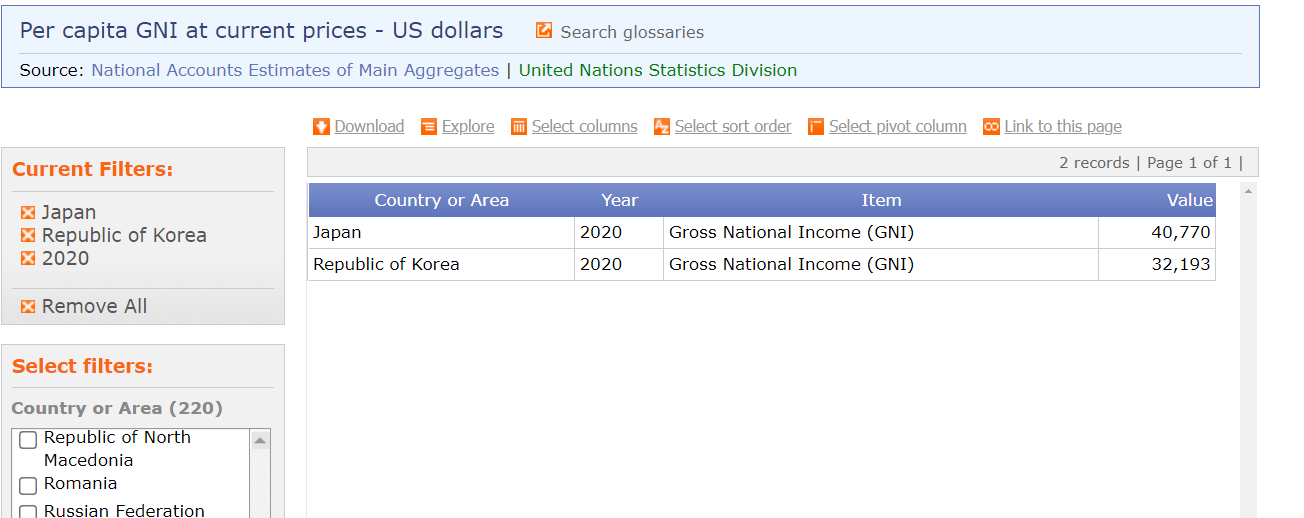Open National Accounts Estimates of Main Aggregates link

coord(295,70)
